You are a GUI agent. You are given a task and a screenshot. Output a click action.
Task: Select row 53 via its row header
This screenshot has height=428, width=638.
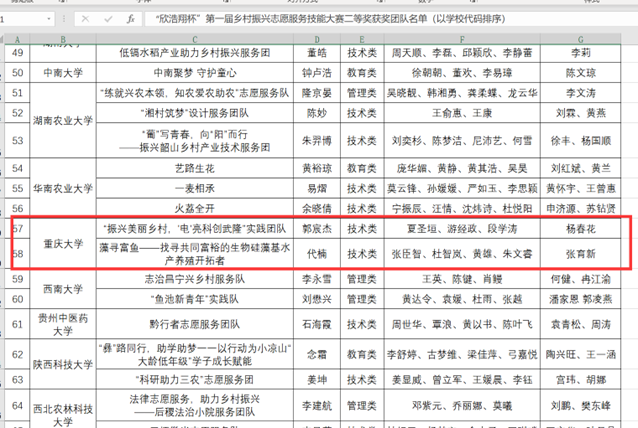(17, 141)
